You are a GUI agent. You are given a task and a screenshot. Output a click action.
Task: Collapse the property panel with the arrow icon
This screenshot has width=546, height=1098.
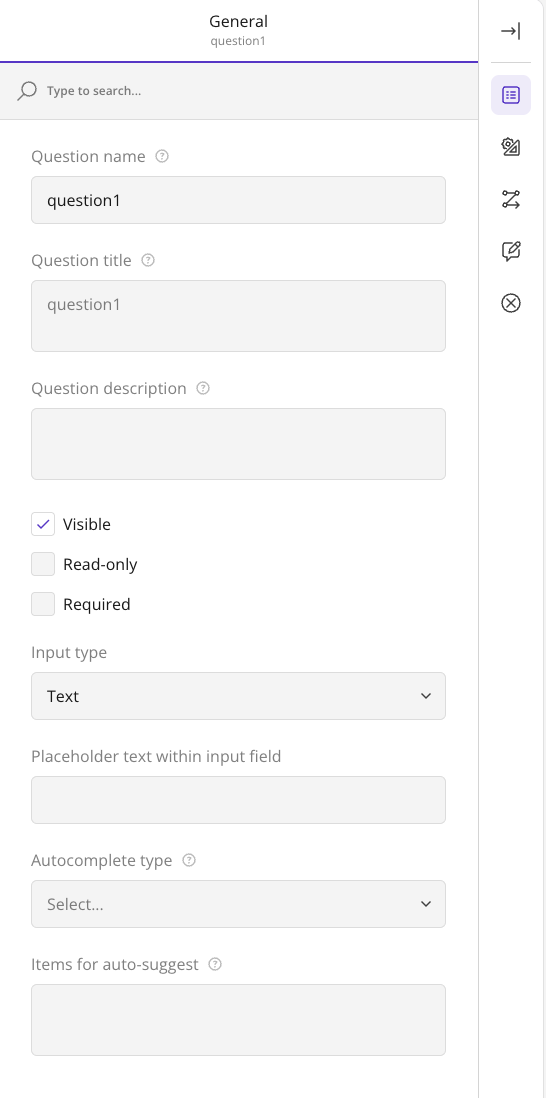[x=511, y=32]
